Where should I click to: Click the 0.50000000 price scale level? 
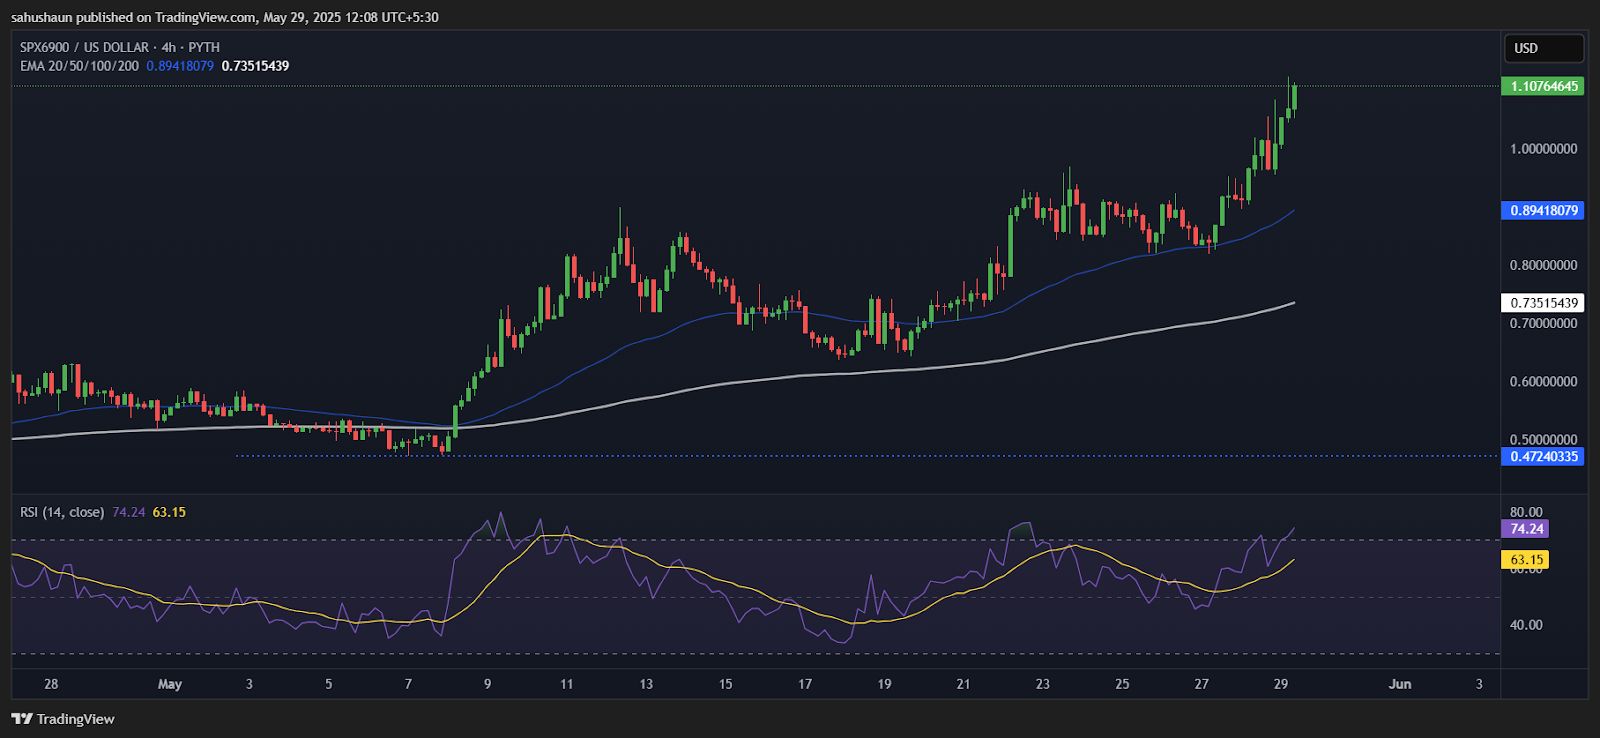tap(1543, 439)
